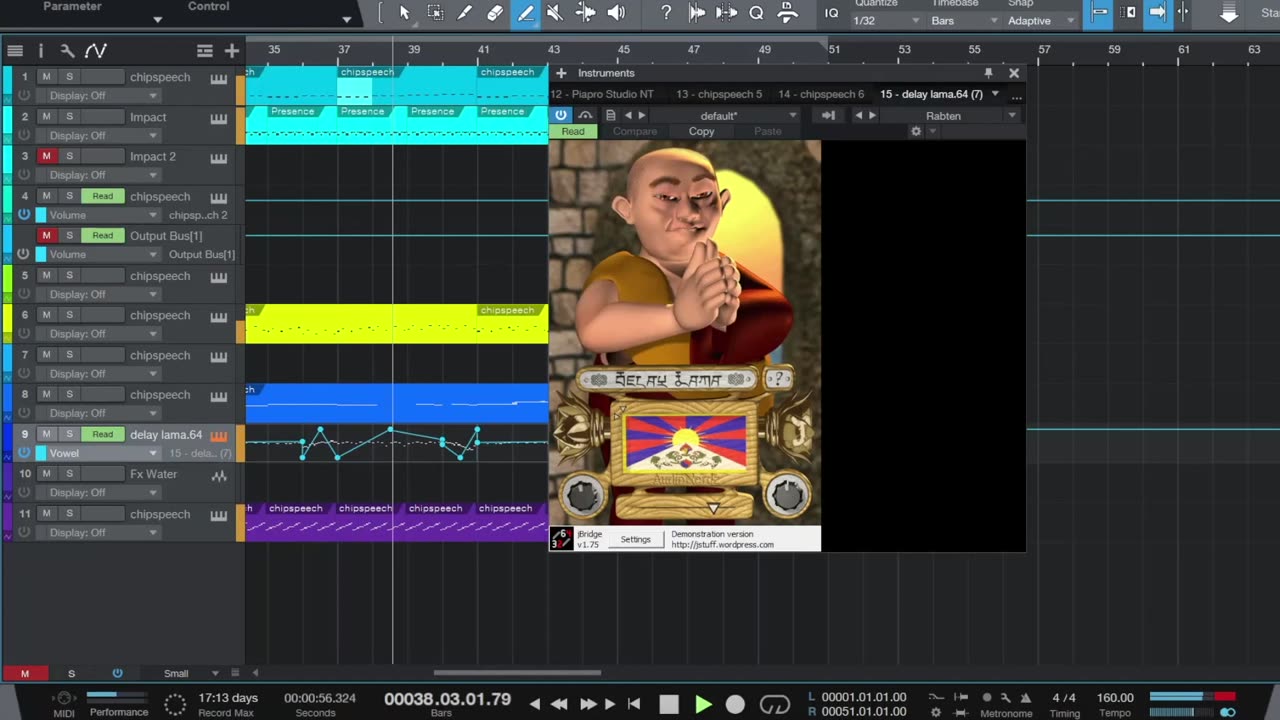Click the Paste button in plugin header
Image resolution: width=1280 pixels, height=720 pixels.
(768, 132)
